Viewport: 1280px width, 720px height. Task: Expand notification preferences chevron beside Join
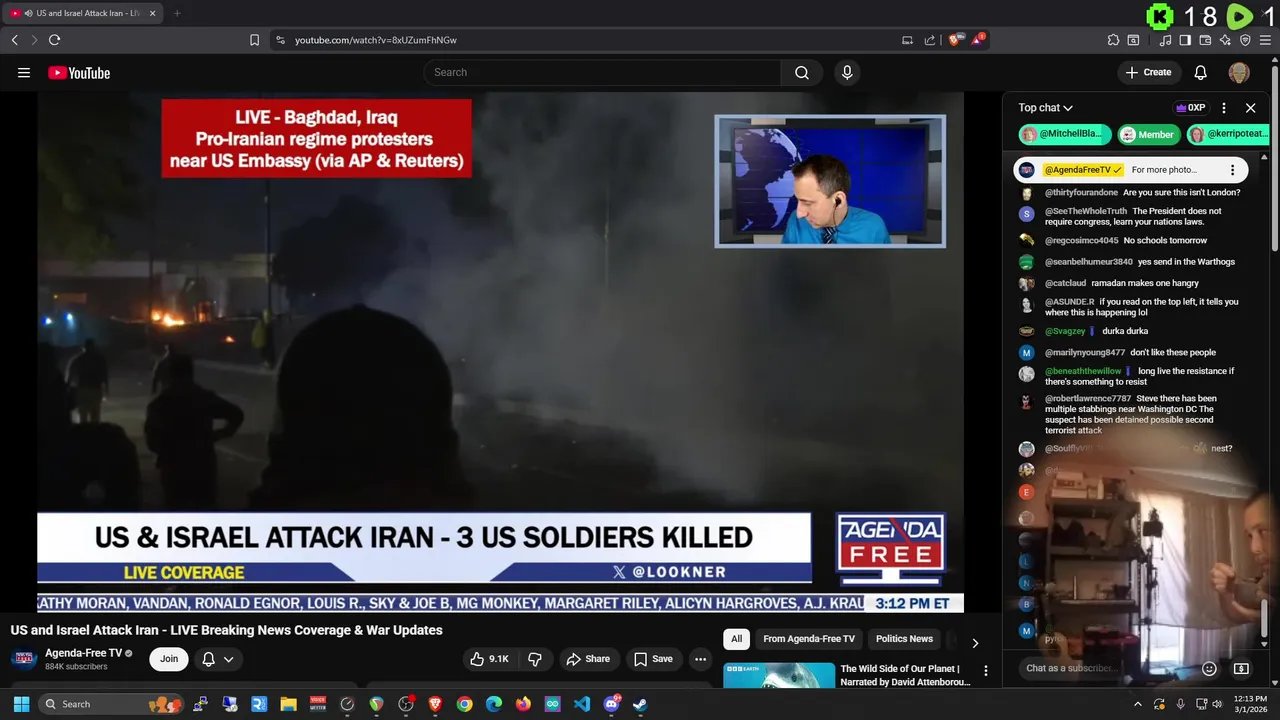pyautogui.click(x=229, y=659)
